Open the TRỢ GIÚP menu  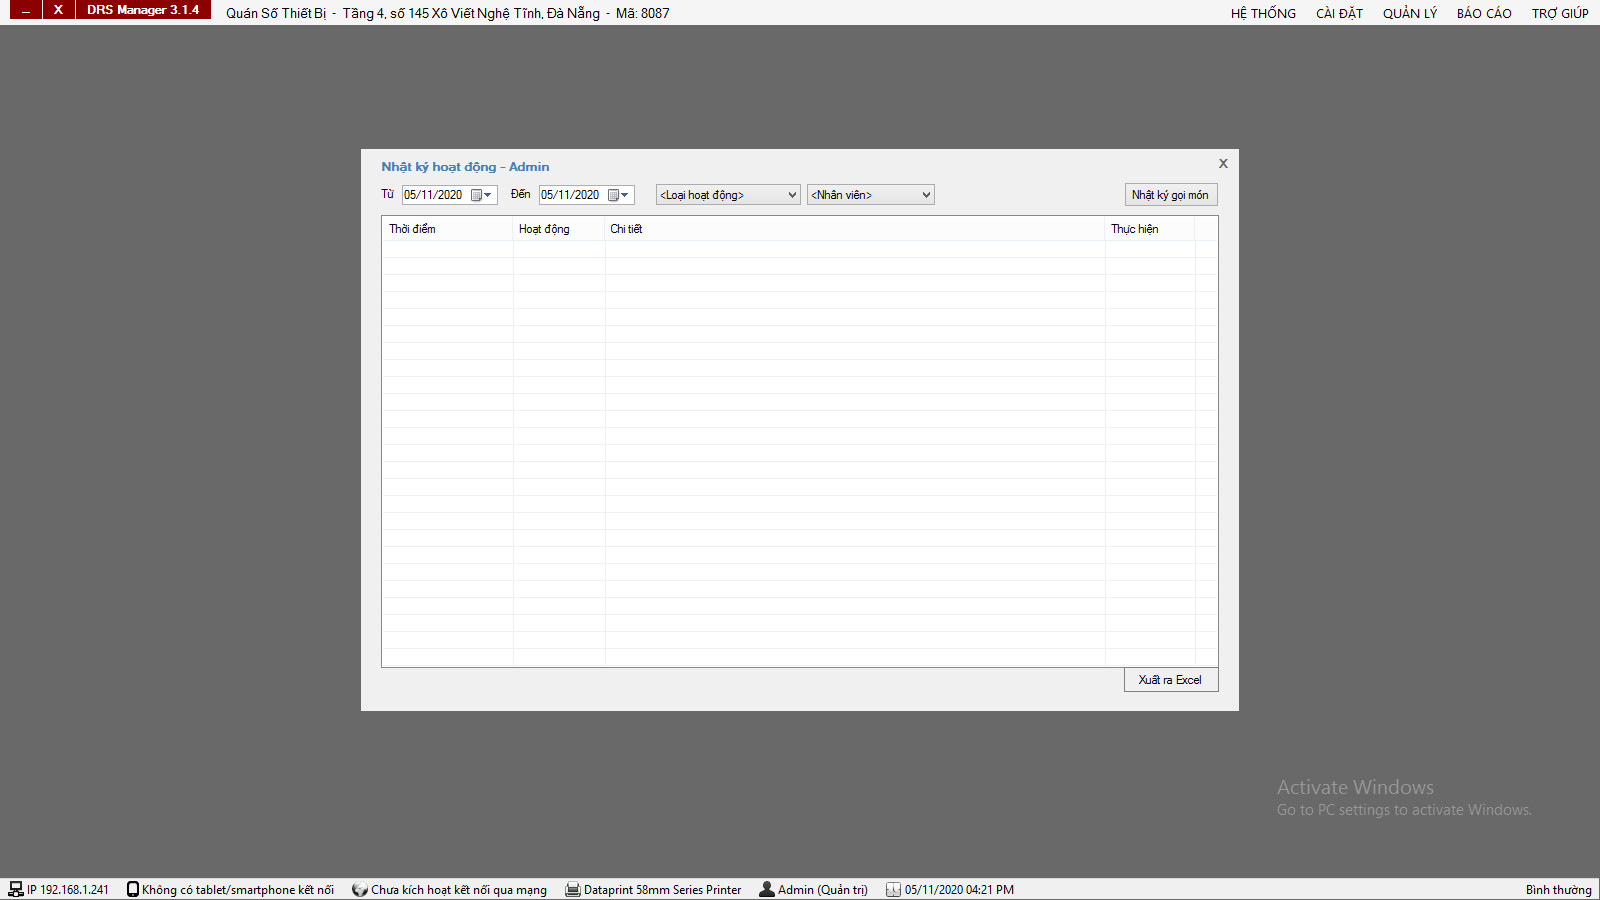point(1560,13)
